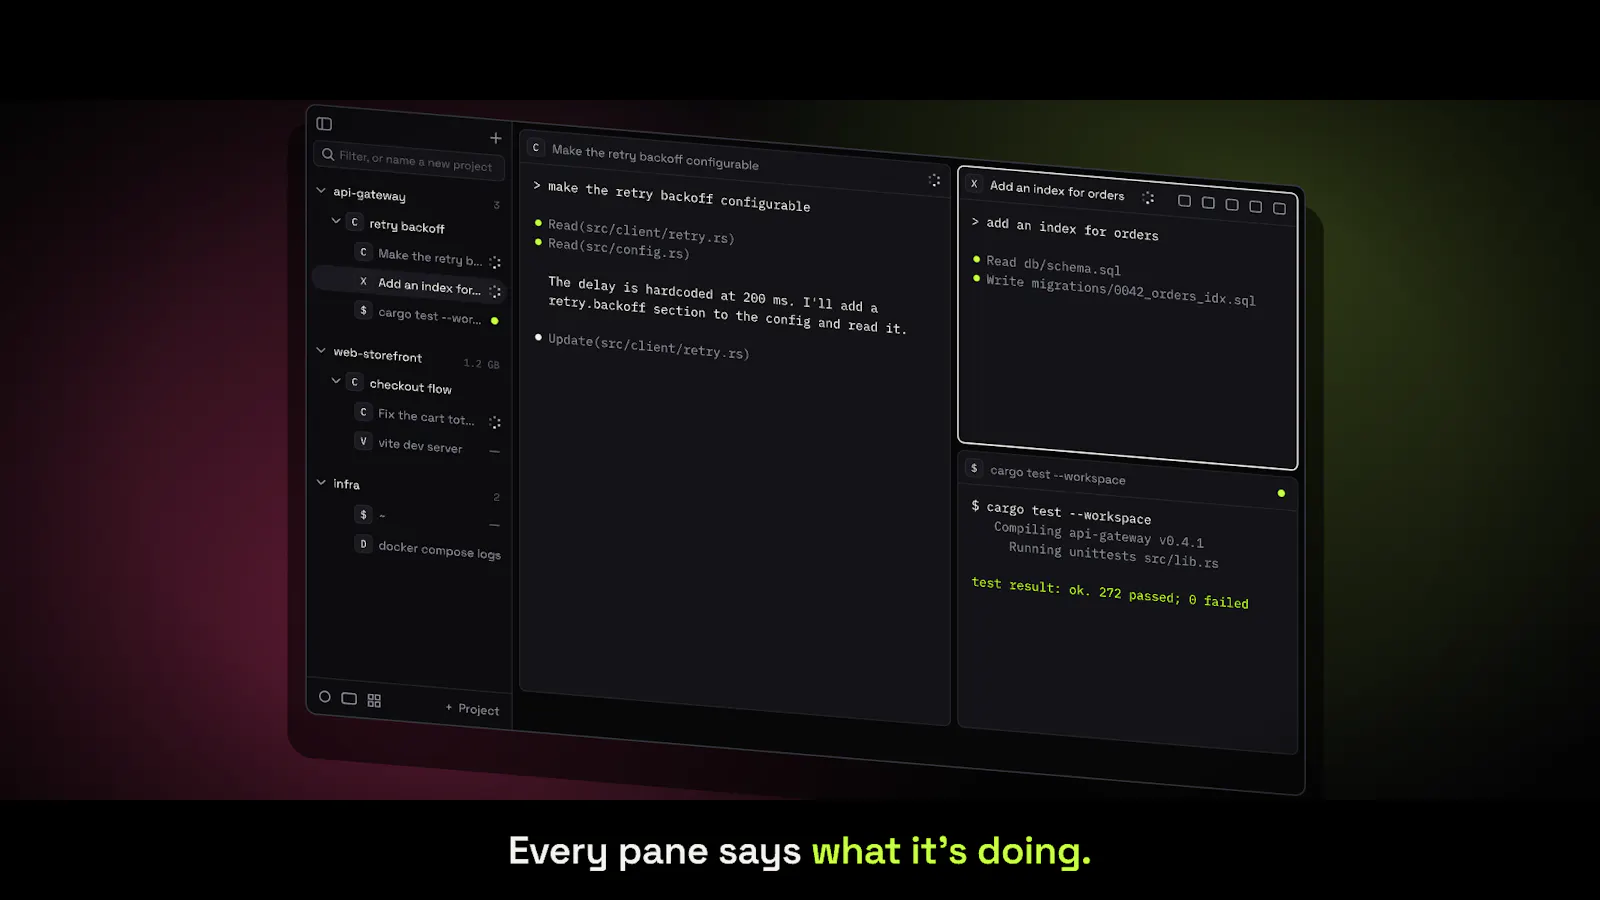
Task: Open the 'docker compose logs' sidebar row
Action: tap(410, 549)
